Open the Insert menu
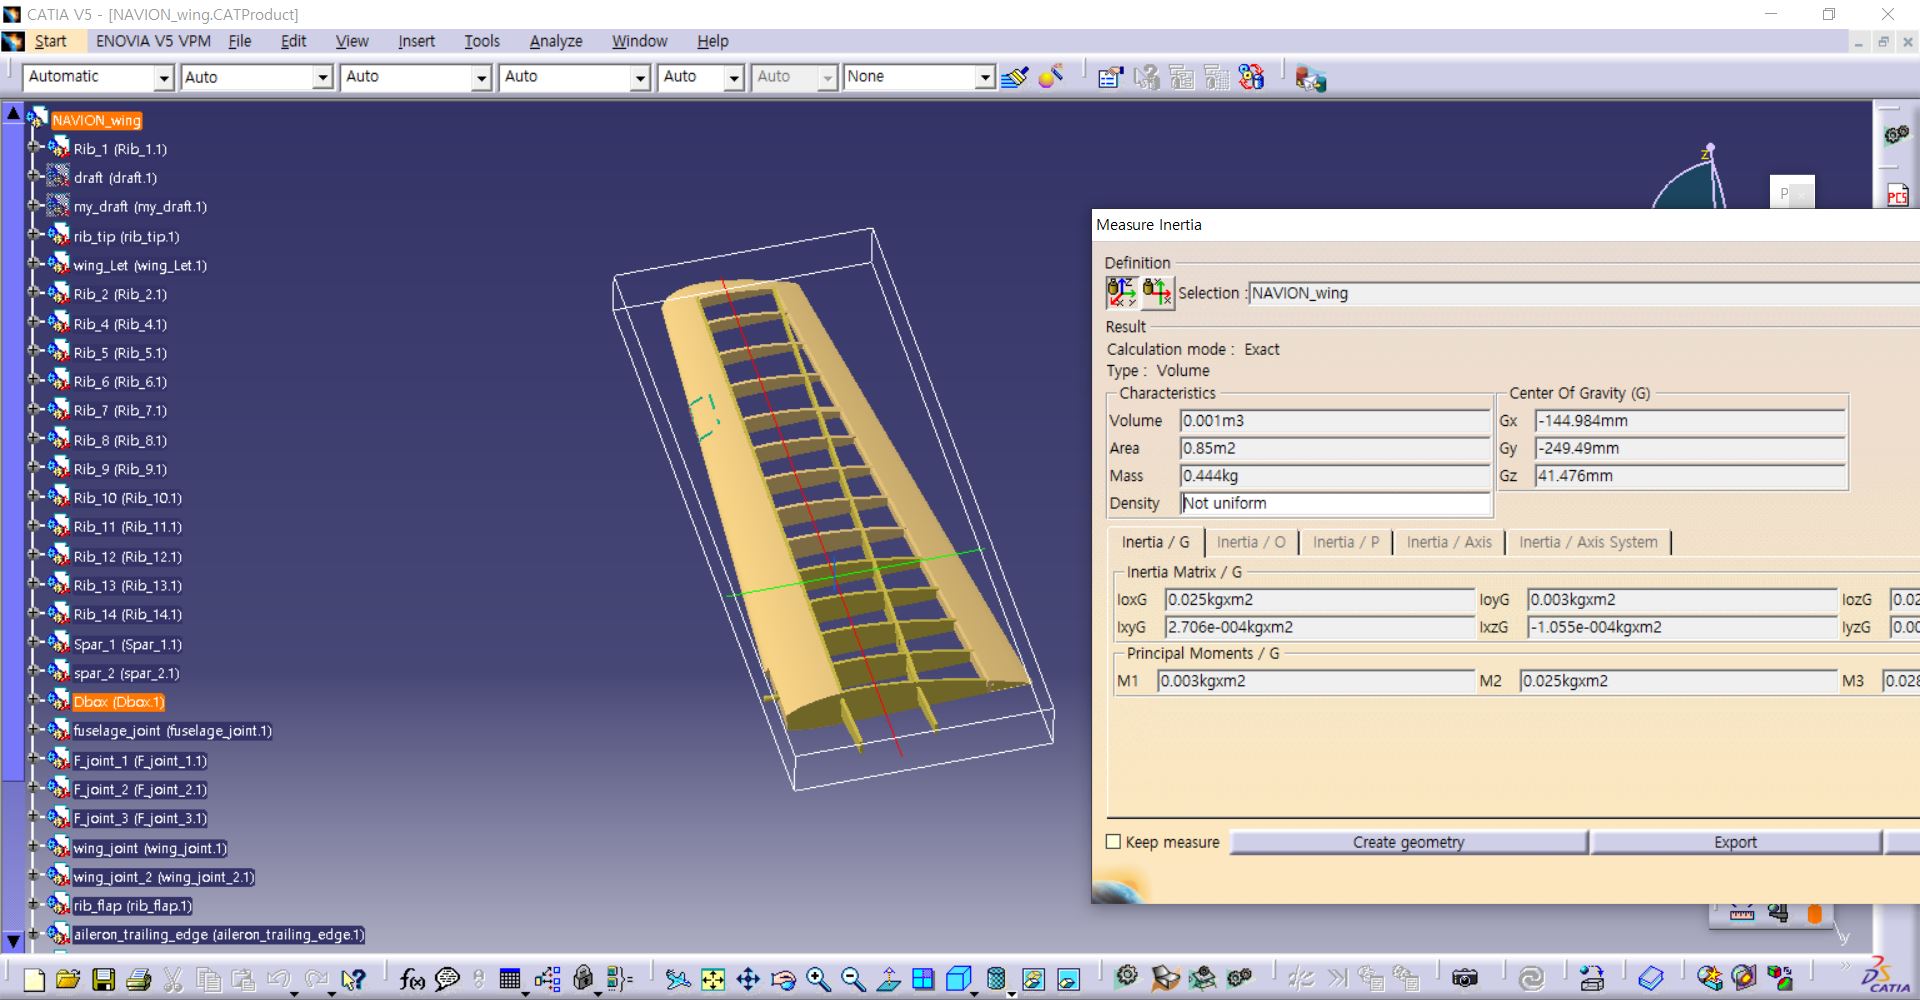1920x1000 pixels. click(416, 41)
